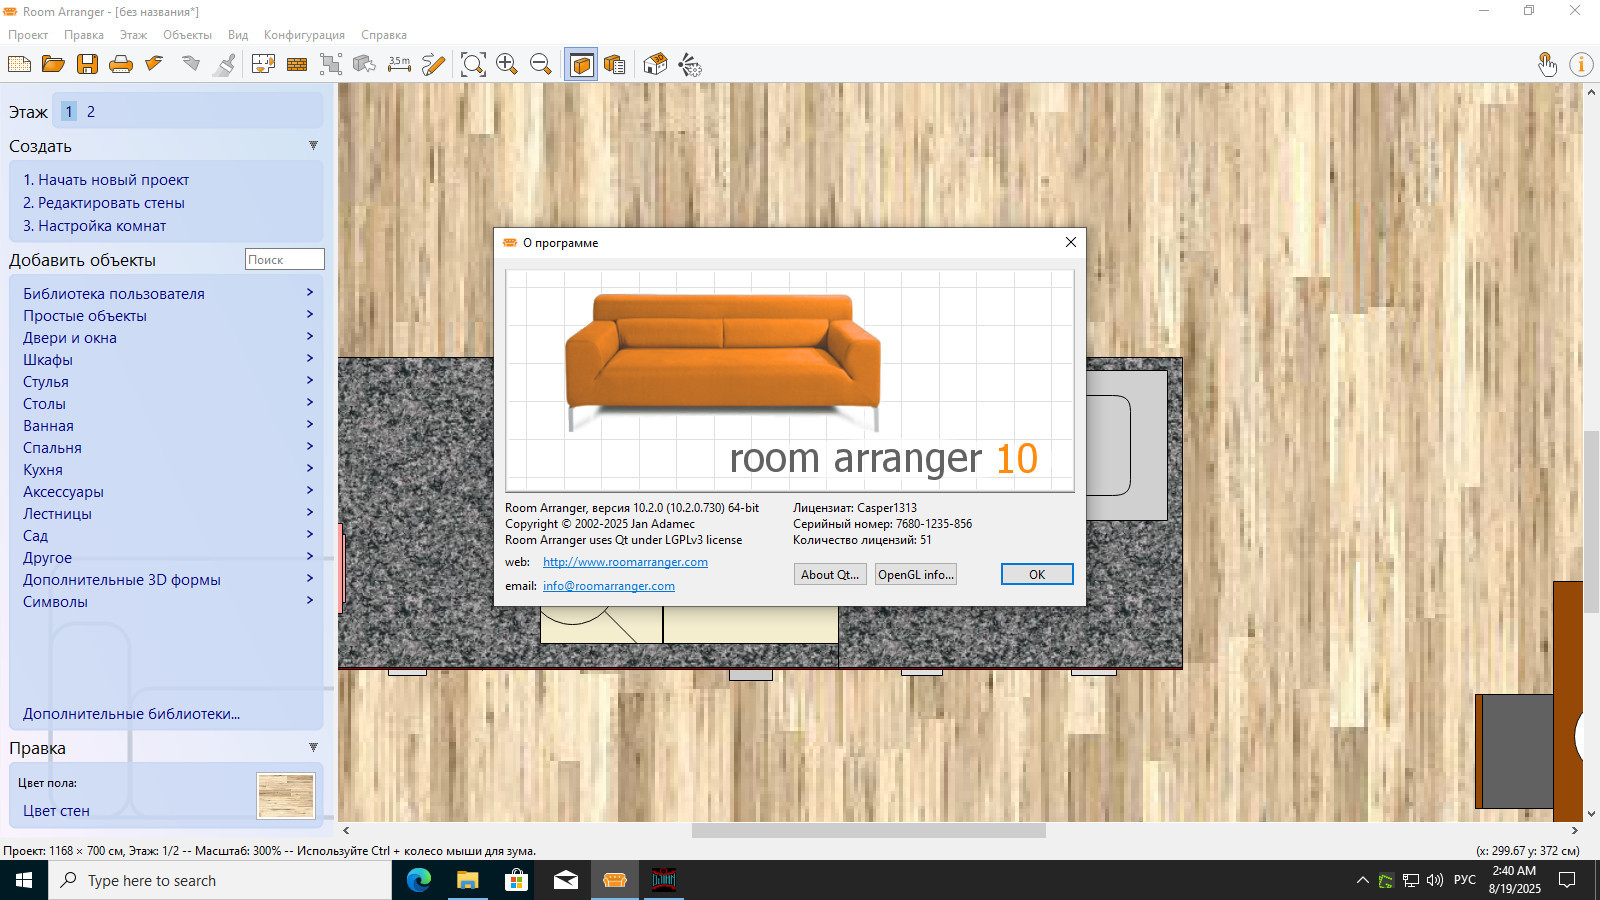Screen dimensions: 1600x900
Task: Click the lighting and render settings icon
Action: point(690,64)
